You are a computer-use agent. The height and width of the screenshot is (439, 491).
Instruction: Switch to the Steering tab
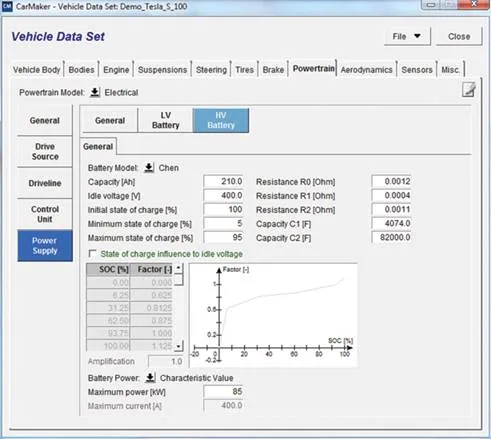click(x=211, y=70)
